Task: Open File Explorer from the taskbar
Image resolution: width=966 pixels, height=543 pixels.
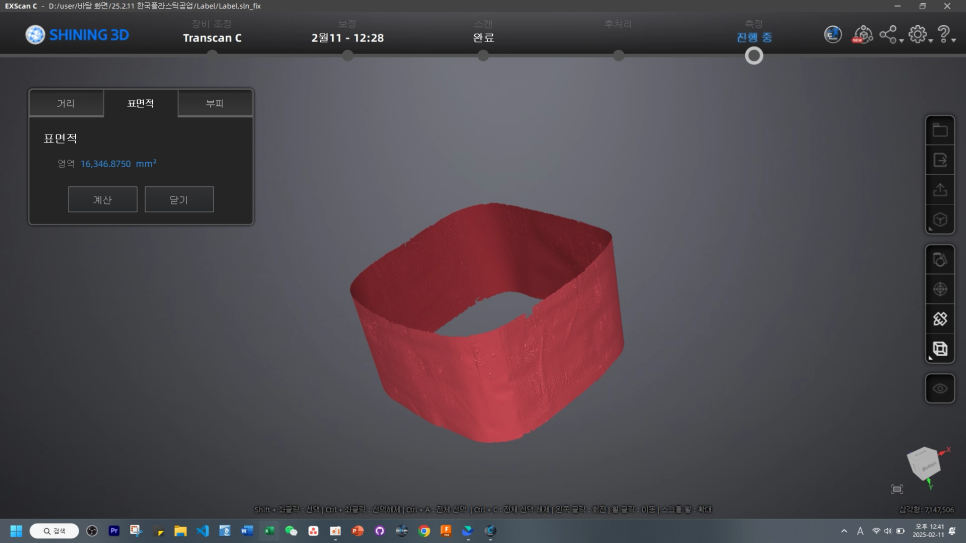Action: (x=181, y=531)
